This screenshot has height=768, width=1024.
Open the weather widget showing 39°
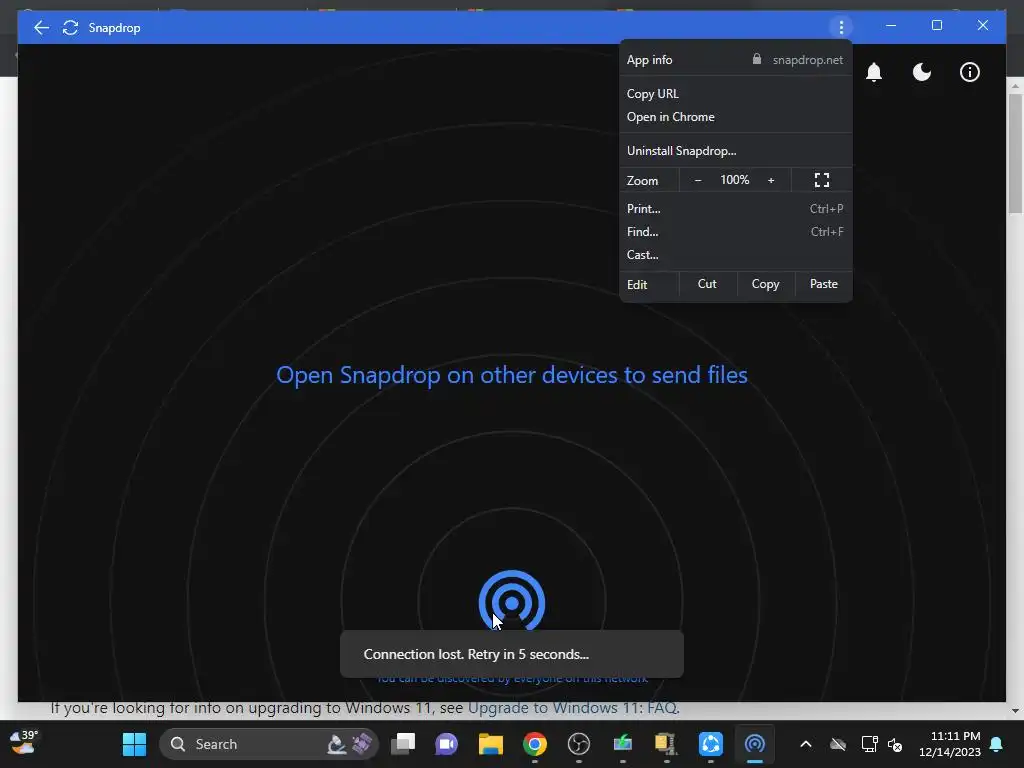tap(24, 743)
